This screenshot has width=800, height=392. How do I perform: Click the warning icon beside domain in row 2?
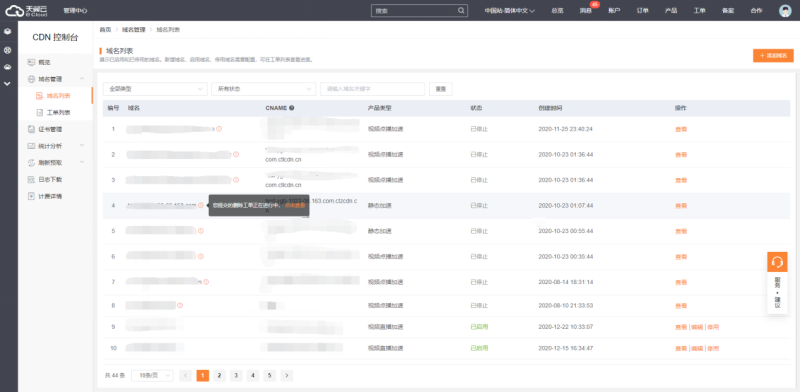[236, 154]
